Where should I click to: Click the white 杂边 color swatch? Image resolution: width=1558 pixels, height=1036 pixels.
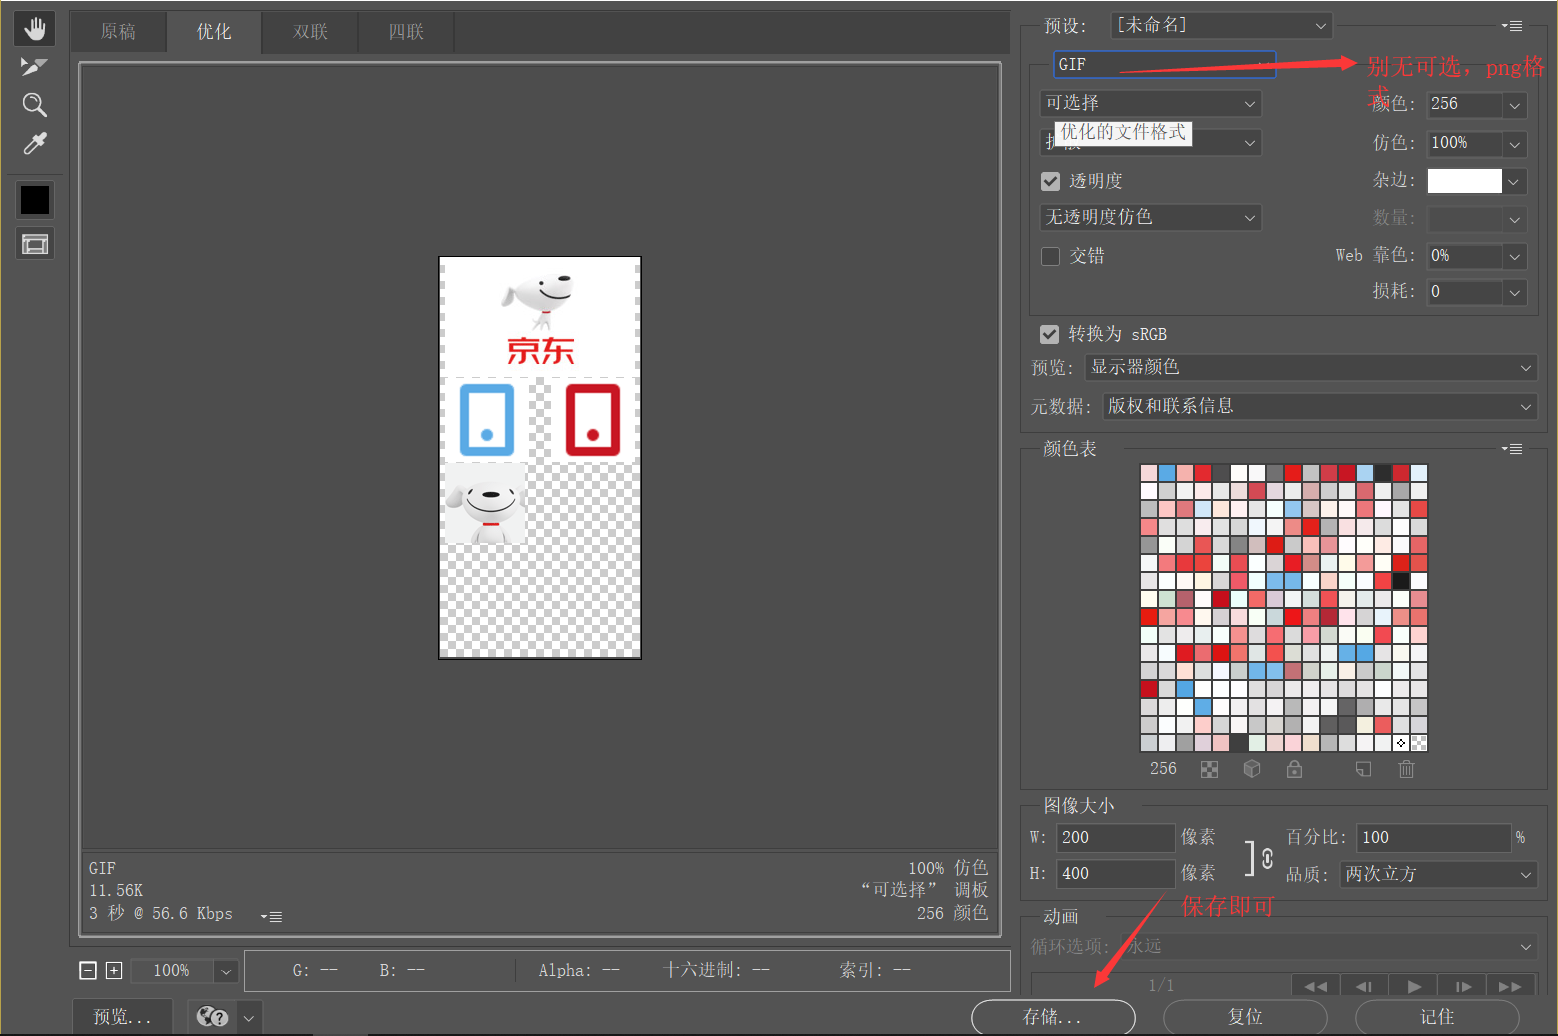(x=1464, y=181)
